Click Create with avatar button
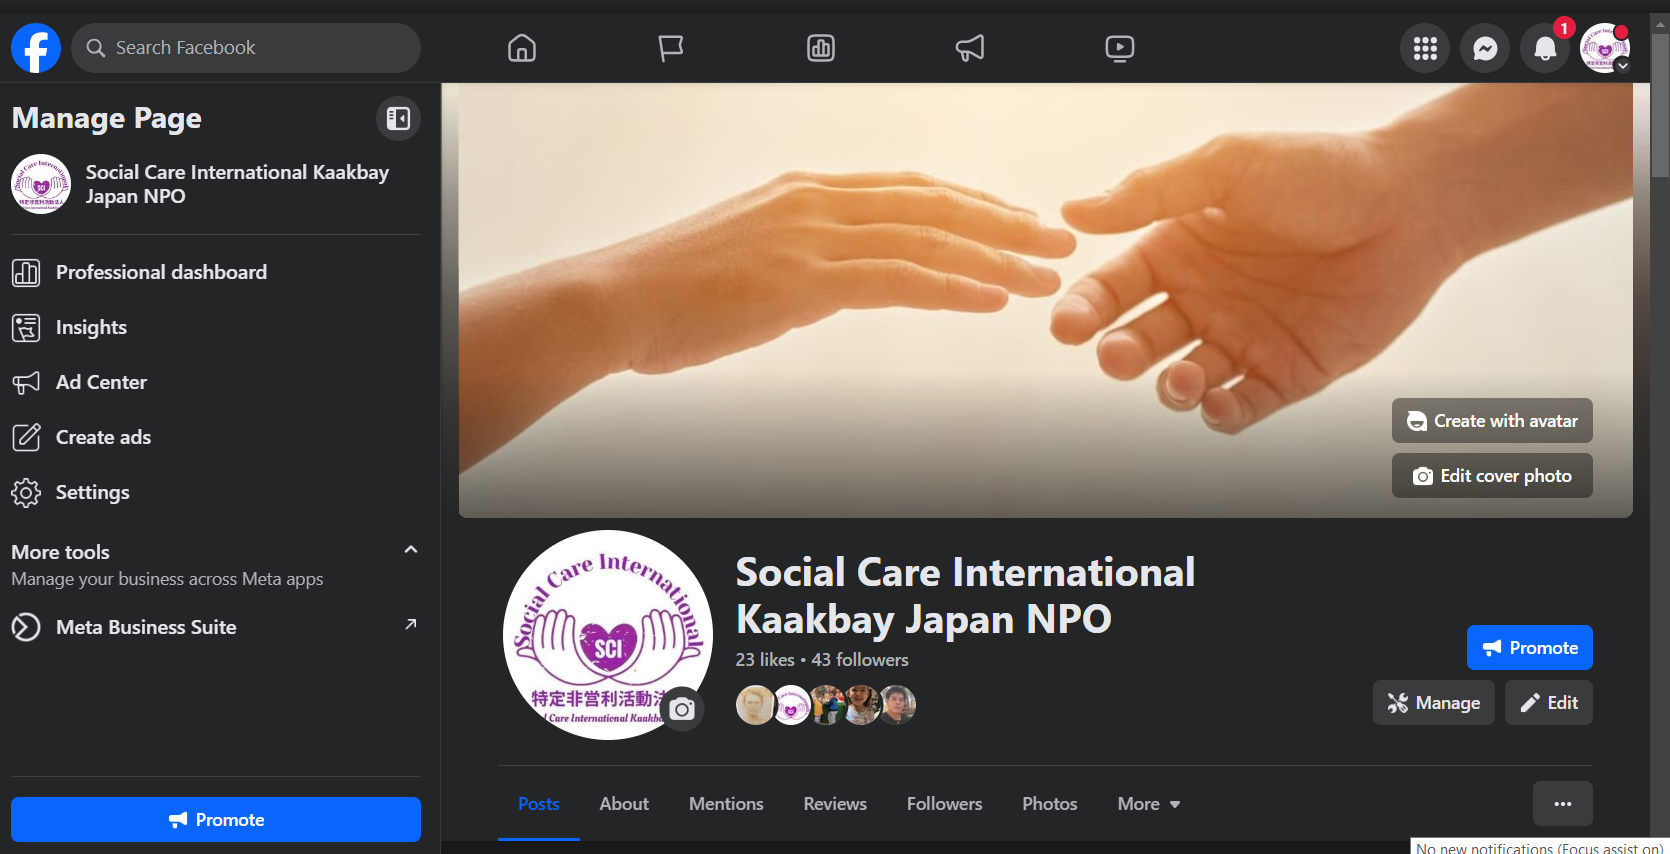 pyautogui.click(x=1492, y=421)
